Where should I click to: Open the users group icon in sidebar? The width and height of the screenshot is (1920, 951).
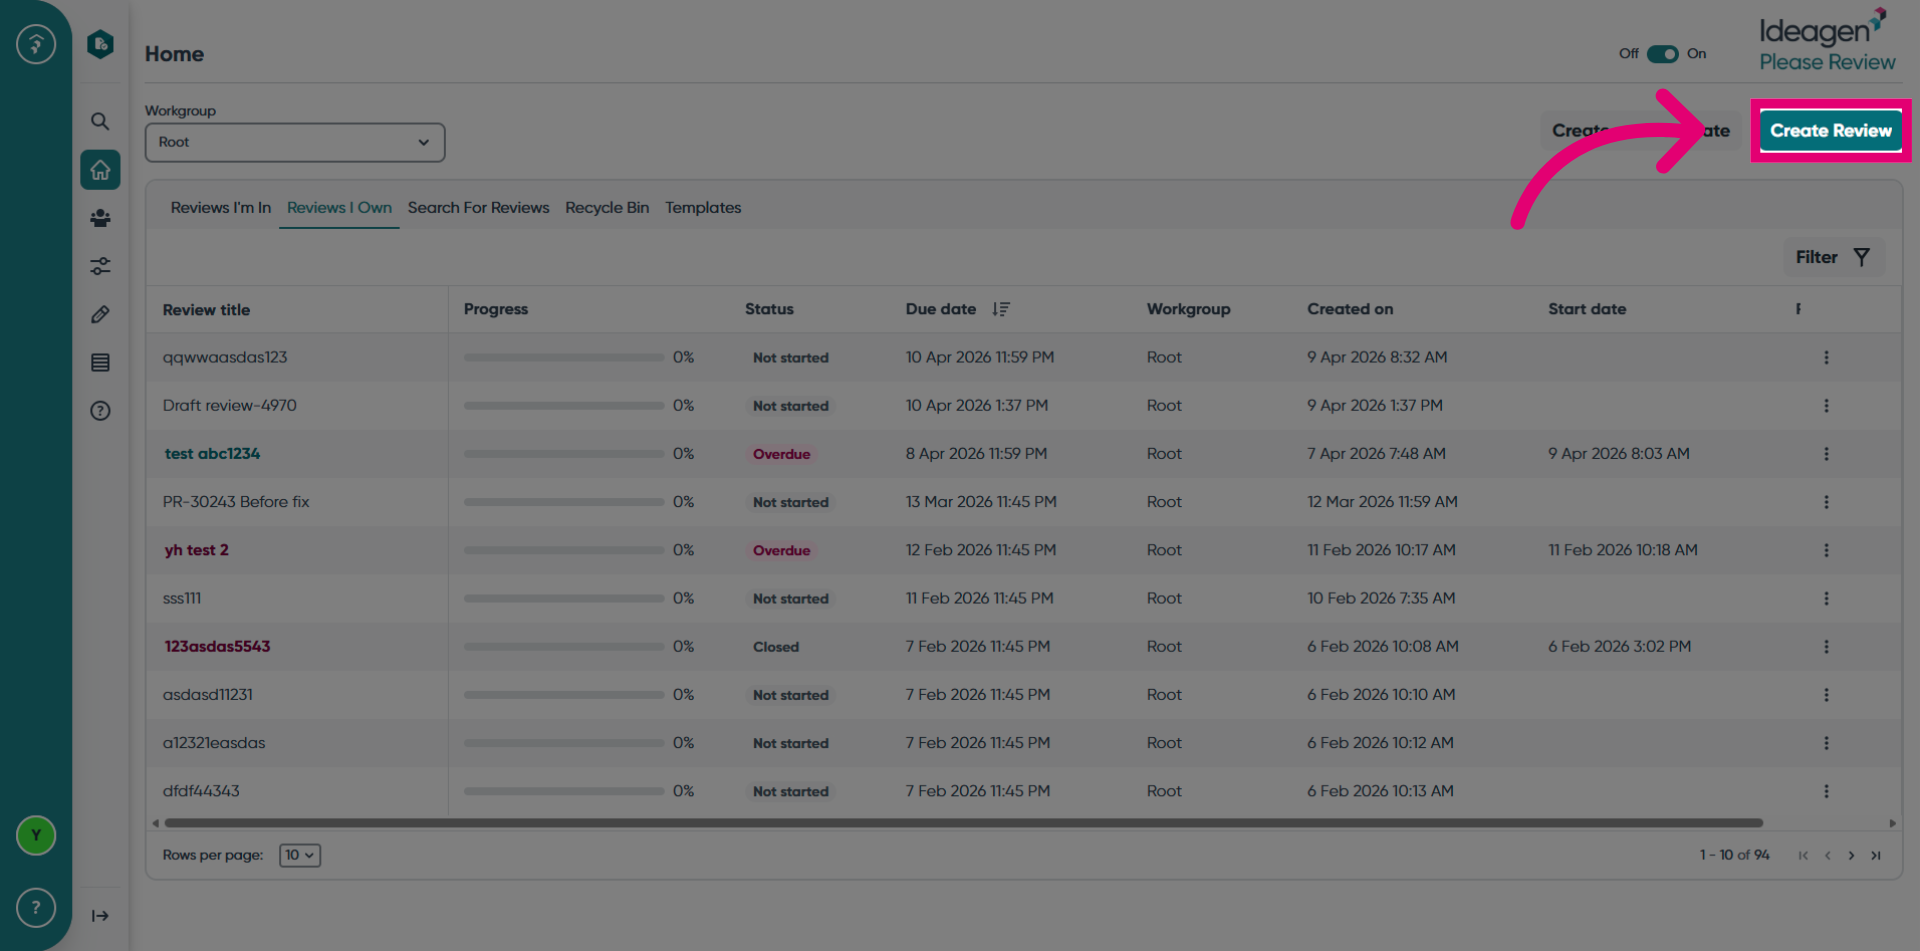[x=100, y=218]
